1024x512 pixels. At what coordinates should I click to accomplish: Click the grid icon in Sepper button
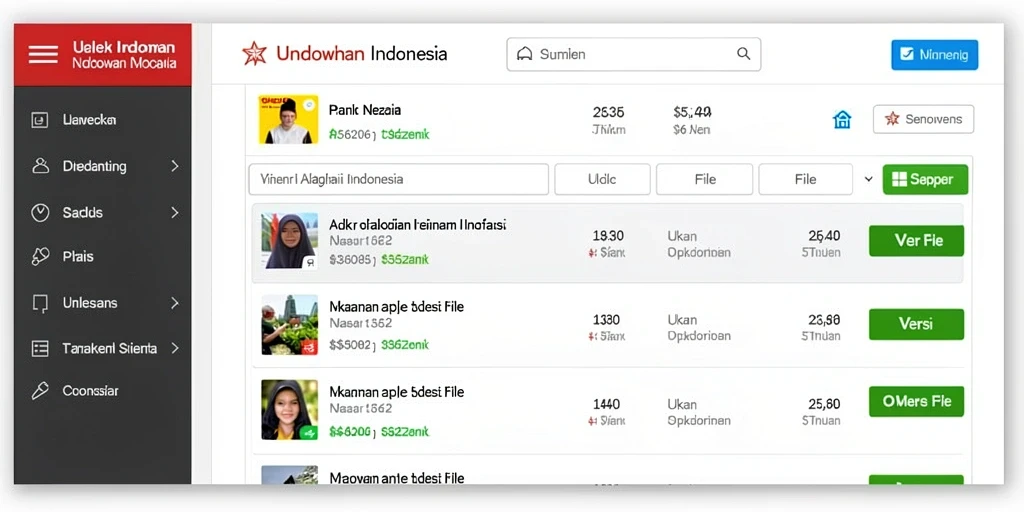[x=899, y=180]
